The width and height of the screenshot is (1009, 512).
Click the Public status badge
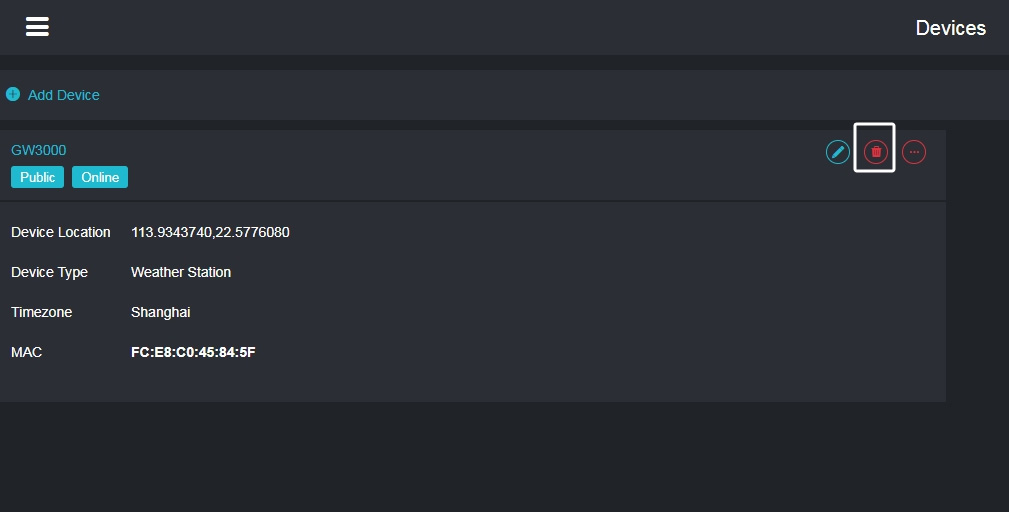(x=37, y=177)
